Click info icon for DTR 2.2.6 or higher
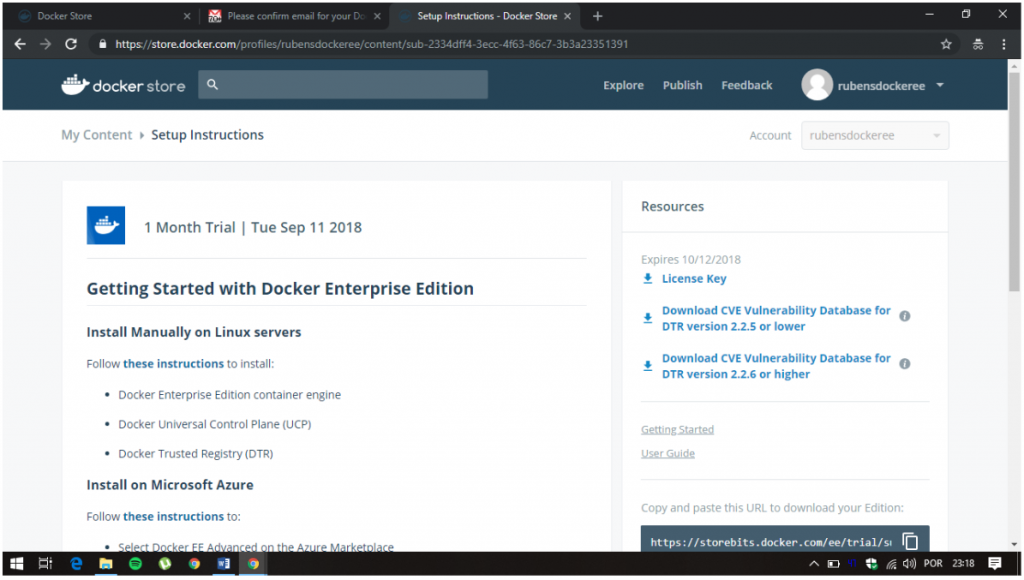The width and height of the screenshot is (1024, 580). click(904, 364)
